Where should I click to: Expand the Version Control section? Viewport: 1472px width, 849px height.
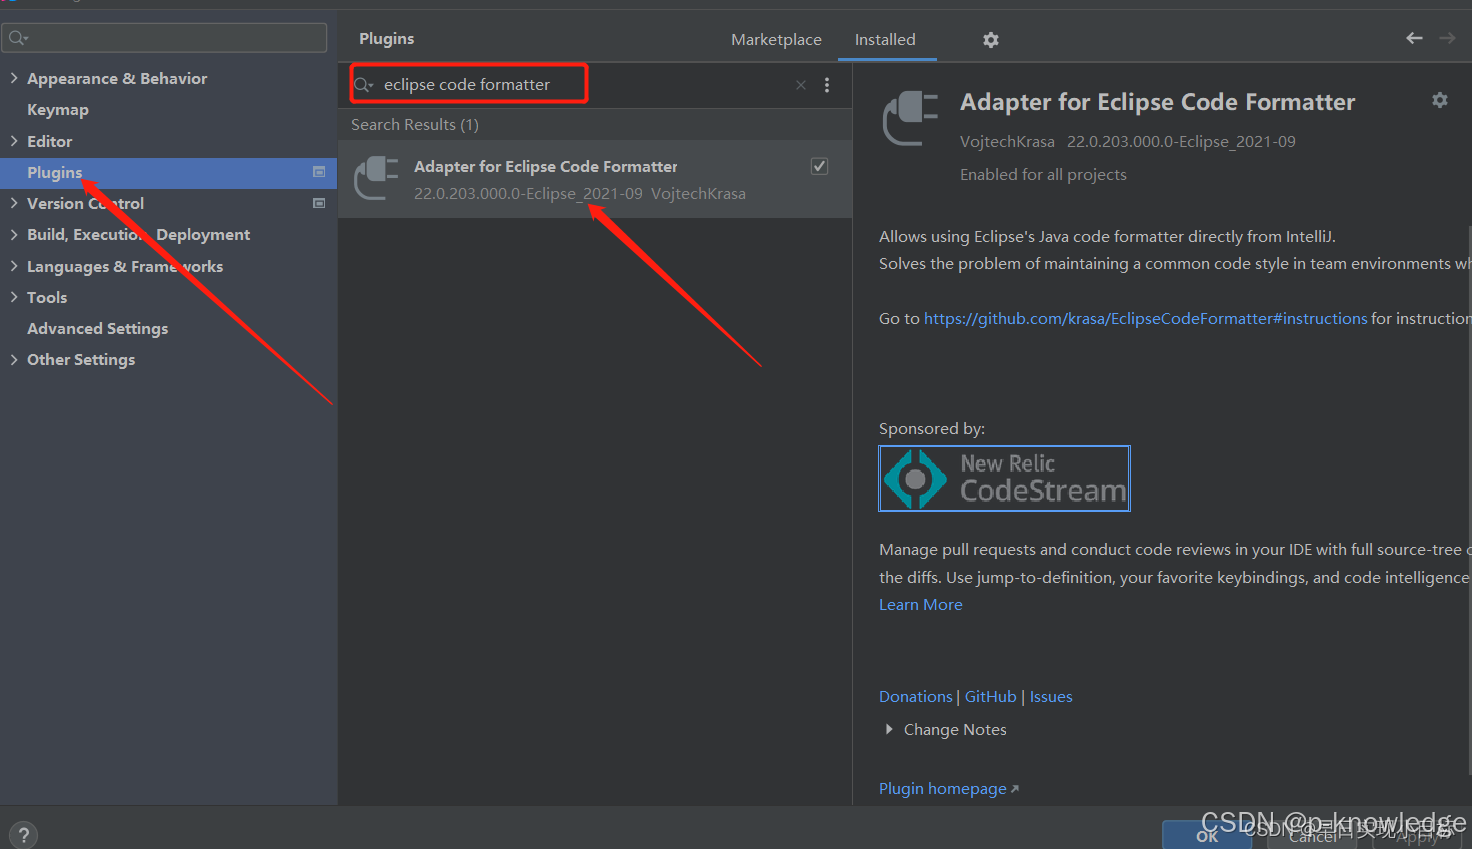(x=14, y=203)
